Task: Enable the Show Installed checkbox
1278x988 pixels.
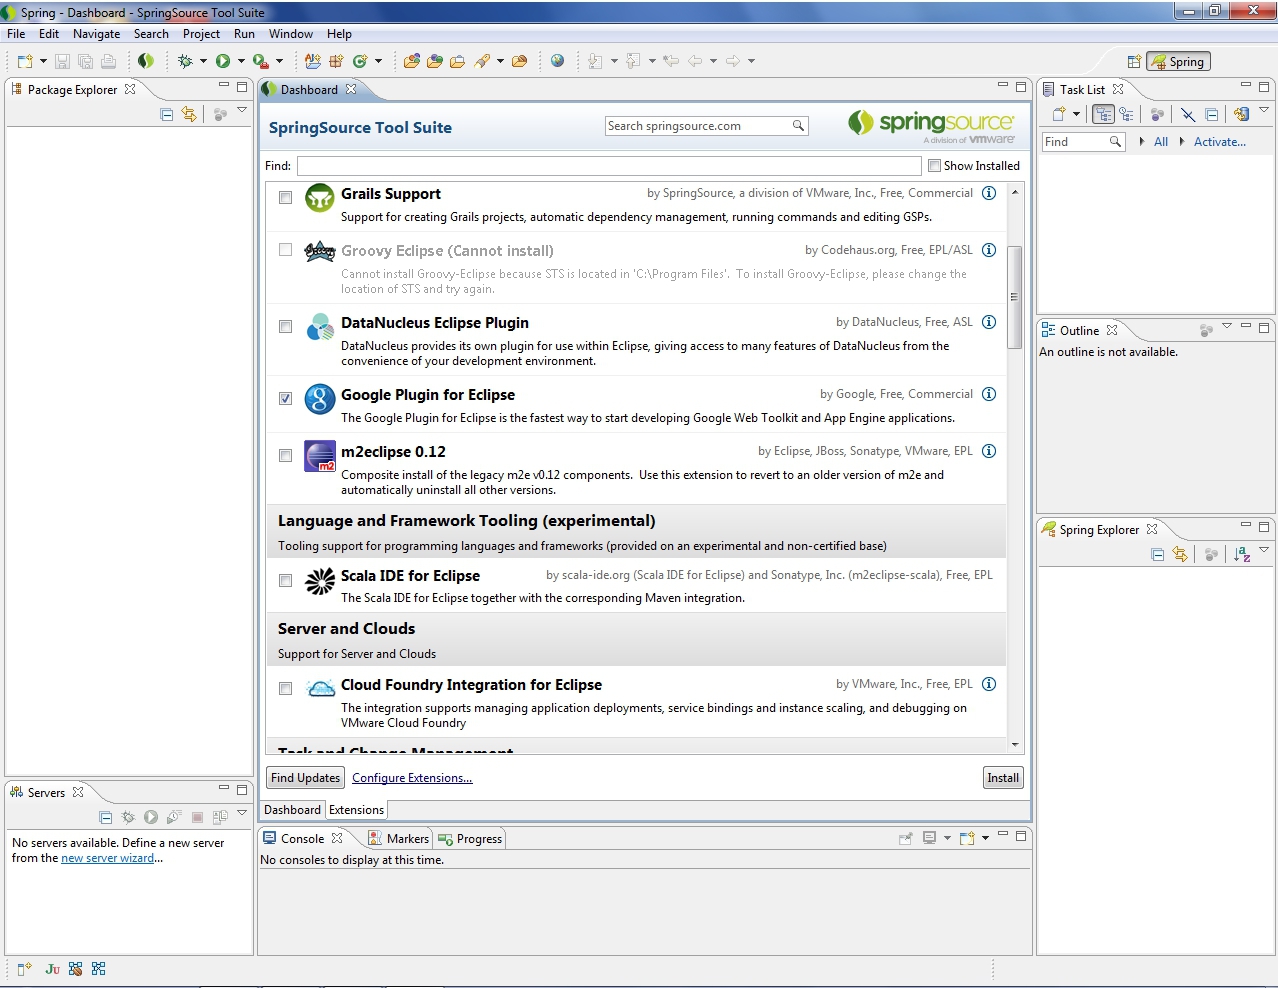Action: (x=936, y=165)
